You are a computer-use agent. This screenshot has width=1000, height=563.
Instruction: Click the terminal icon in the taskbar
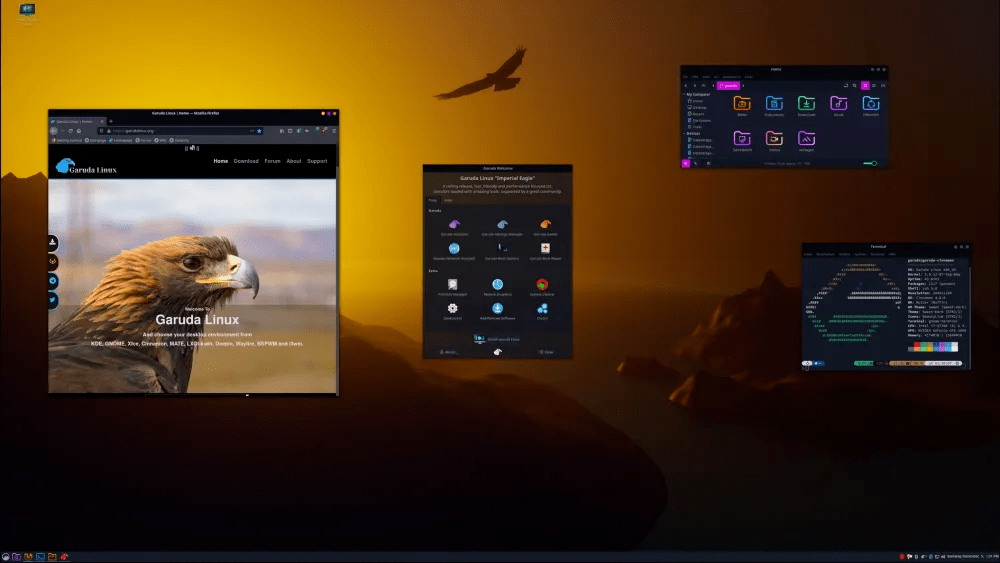coord(40,557)
